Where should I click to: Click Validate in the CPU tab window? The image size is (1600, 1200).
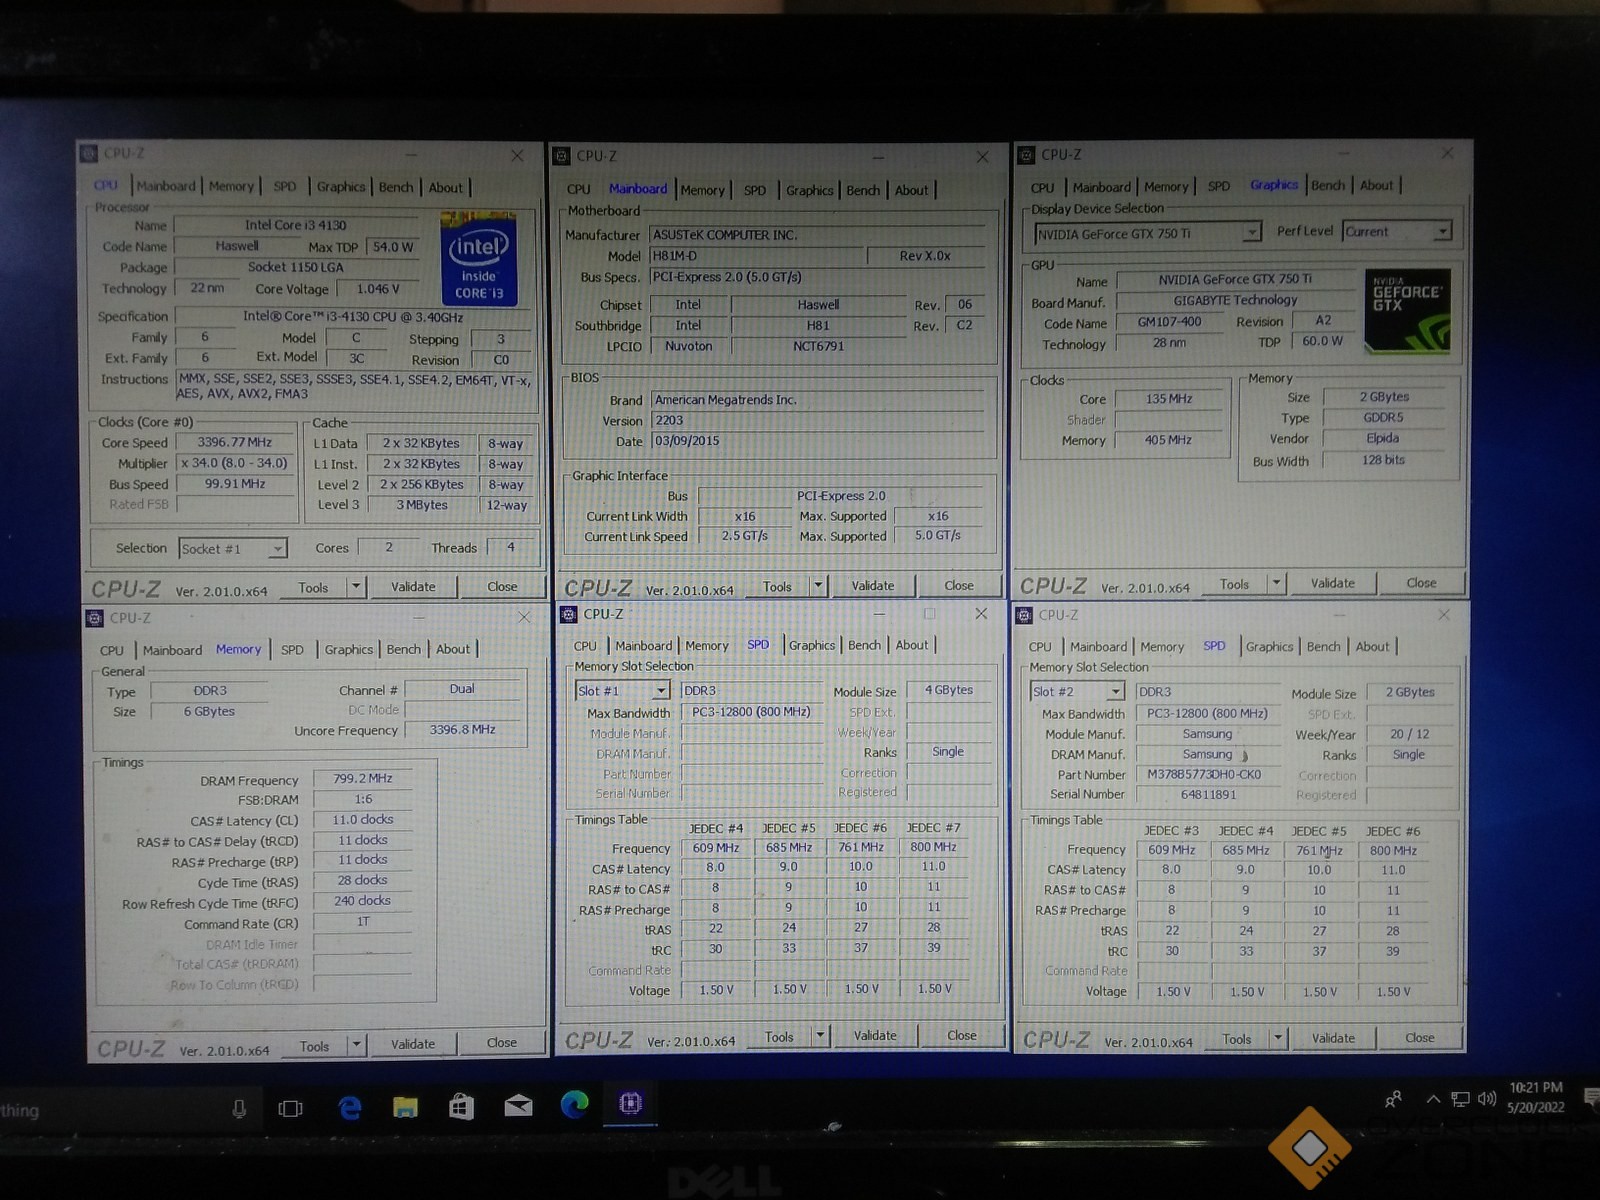tap(413, 587)
